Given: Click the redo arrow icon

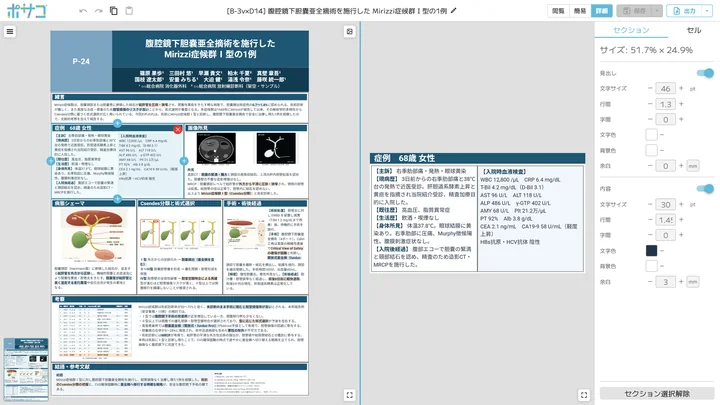Looking at the screenshot, I should [x=99, y=11].
